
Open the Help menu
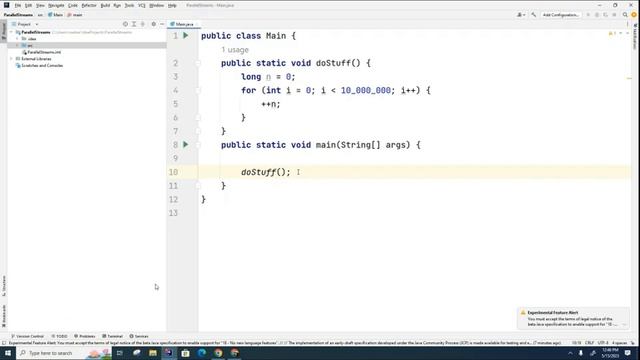(172, 5)
